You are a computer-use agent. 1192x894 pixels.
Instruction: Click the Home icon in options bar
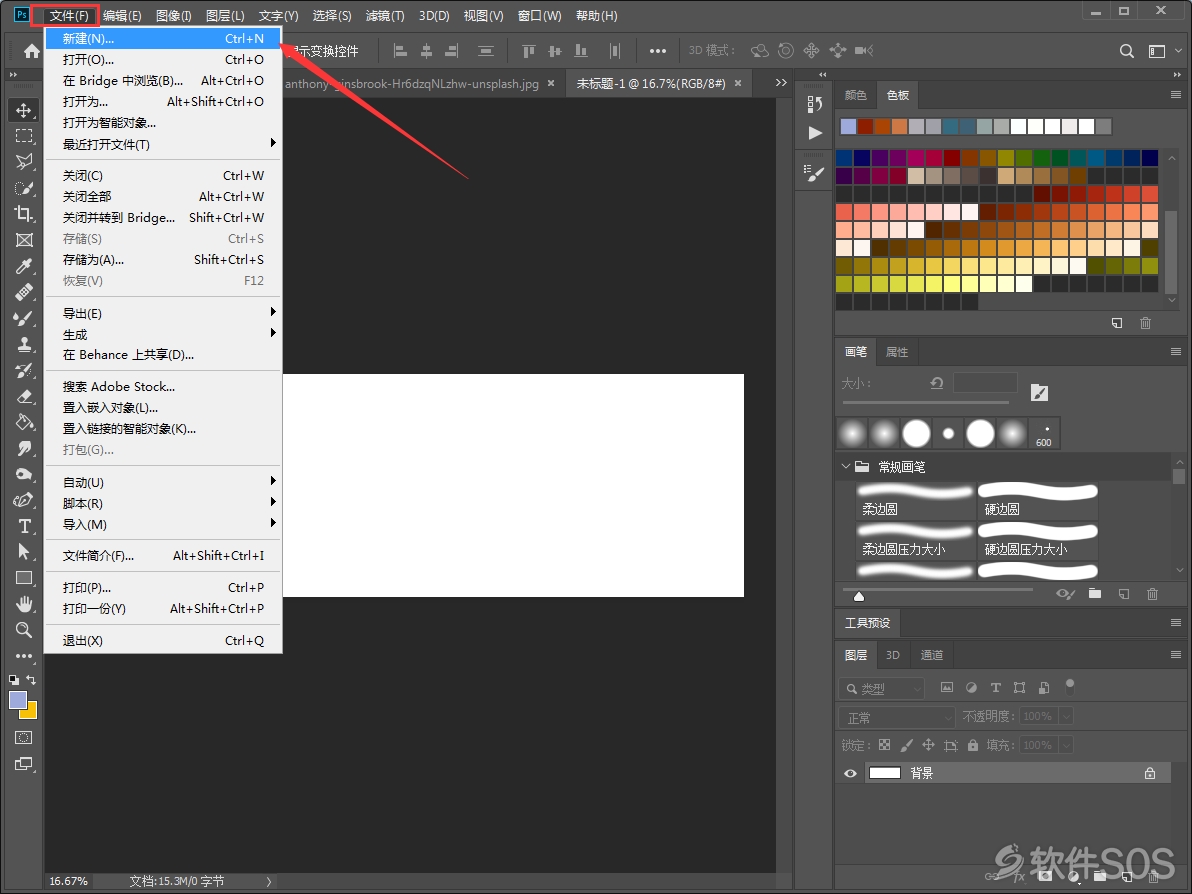31,51
